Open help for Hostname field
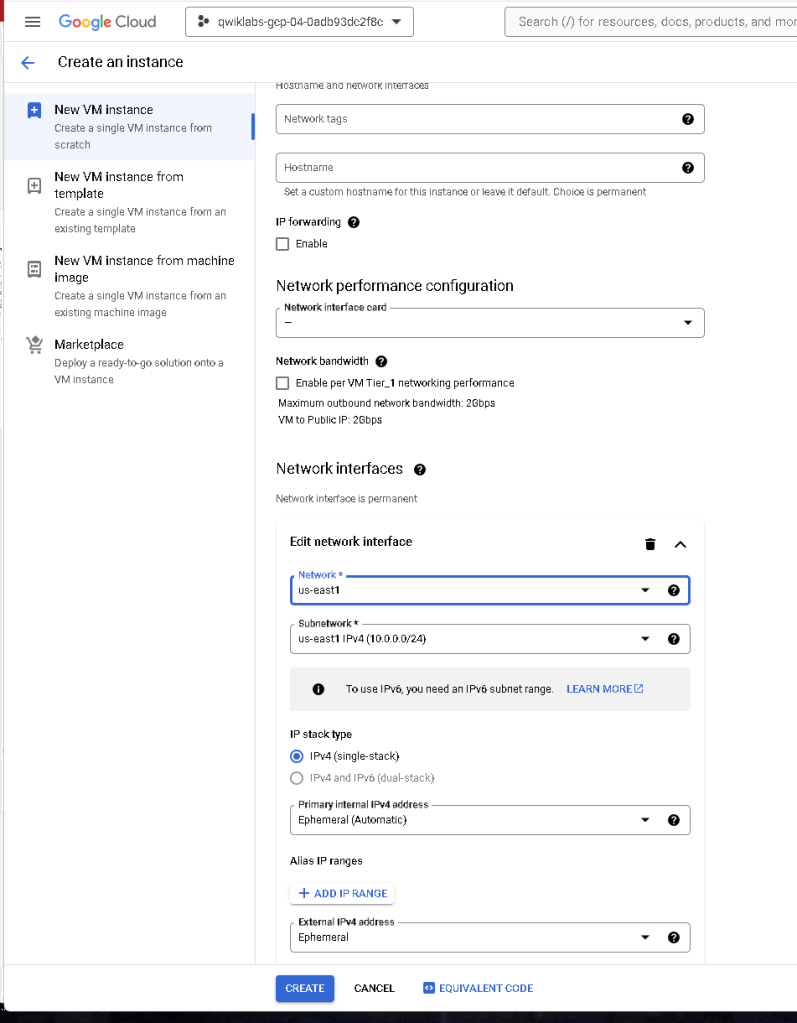This screenshot has width=797, height=1023. pos(687,168)
